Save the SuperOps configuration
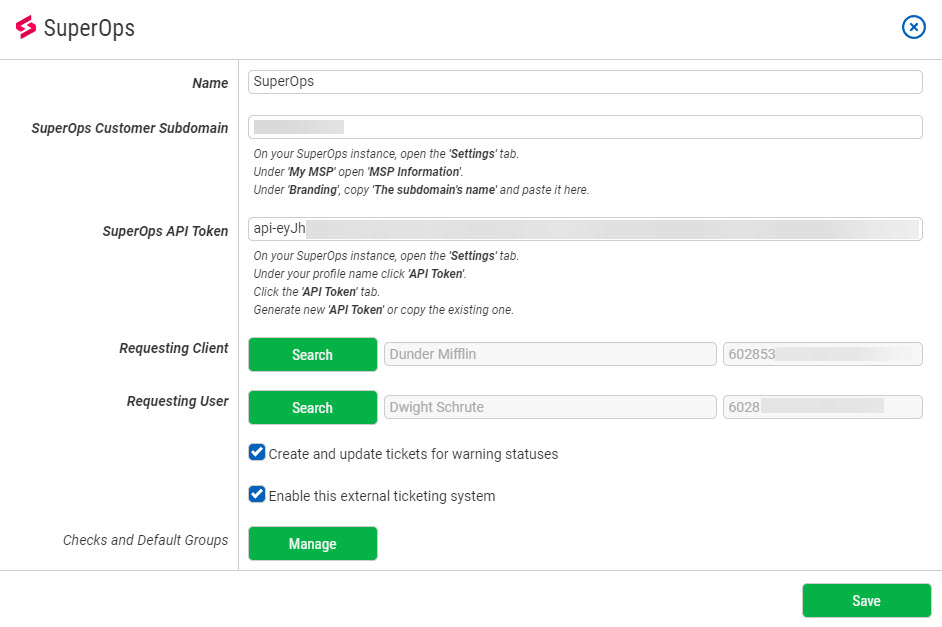The image size is (942, 627). 866,601
